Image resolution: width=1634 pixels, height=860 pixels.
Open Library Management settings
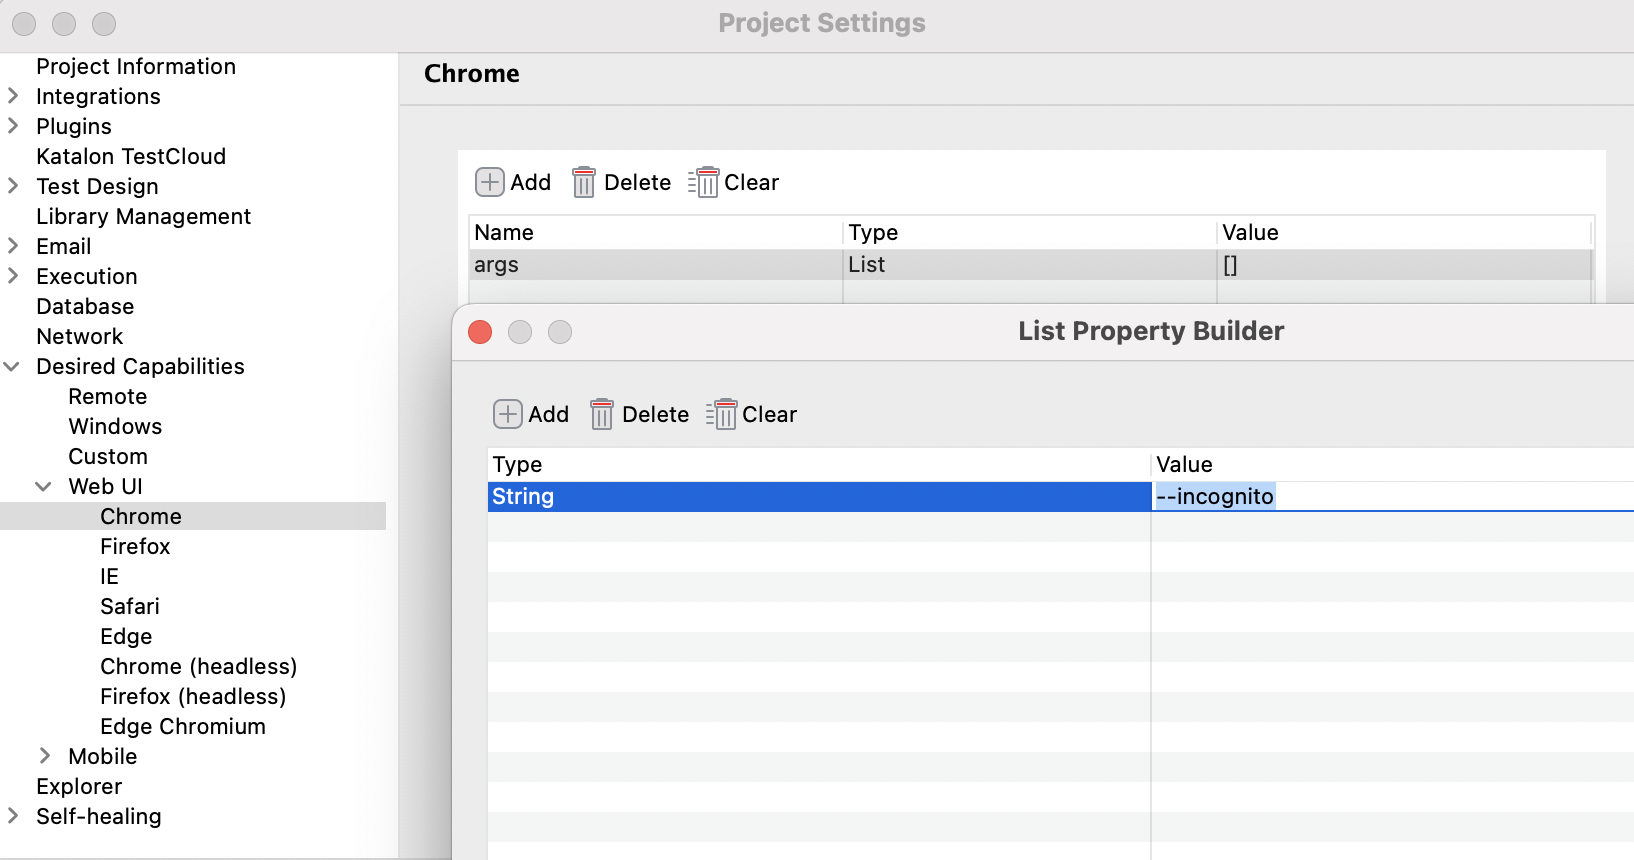[x=143, y=217]
